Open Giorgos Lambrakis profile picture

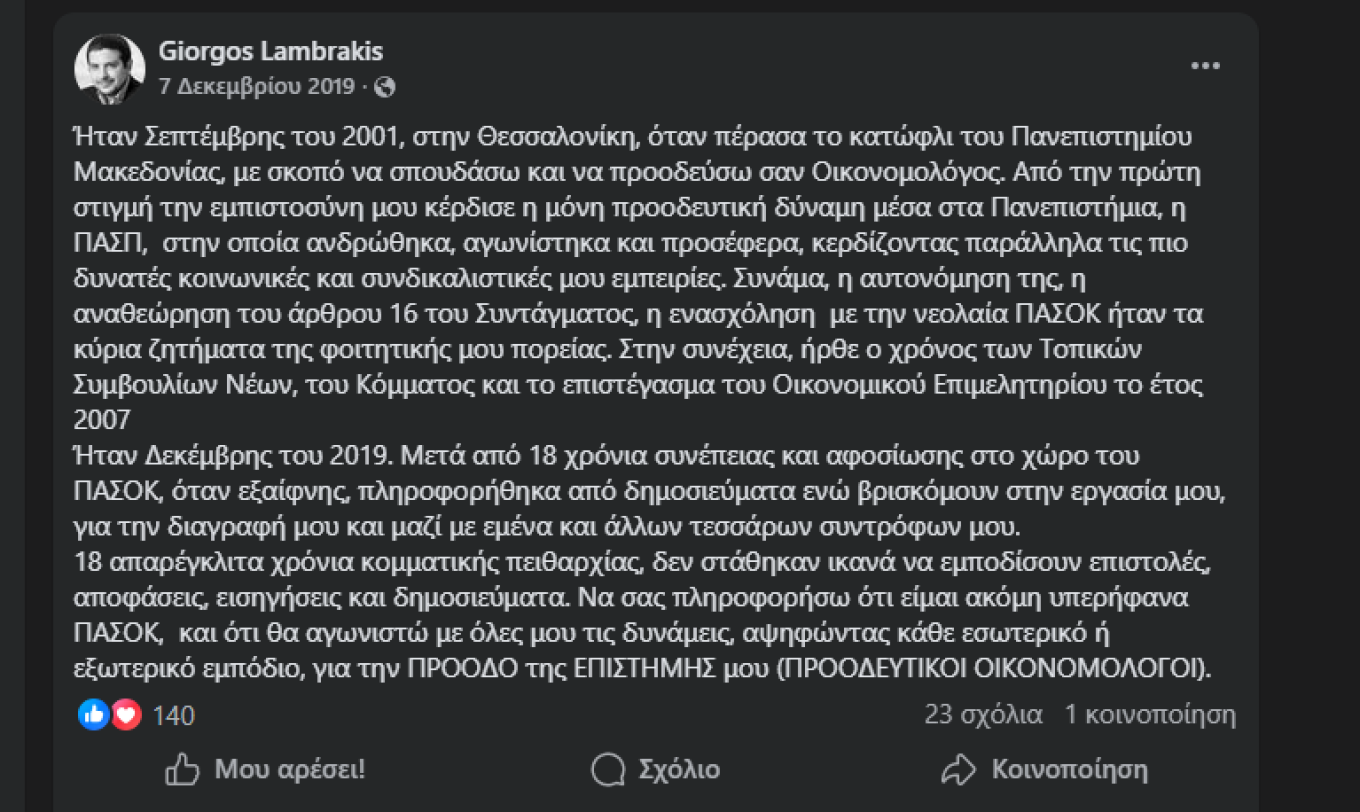point(110,69)
